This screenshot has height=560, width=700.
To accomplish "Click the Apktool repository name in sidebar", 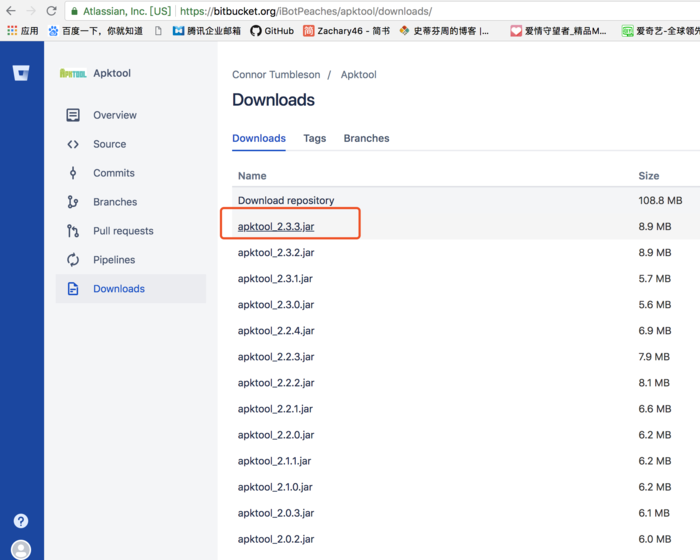I will 112,73.
